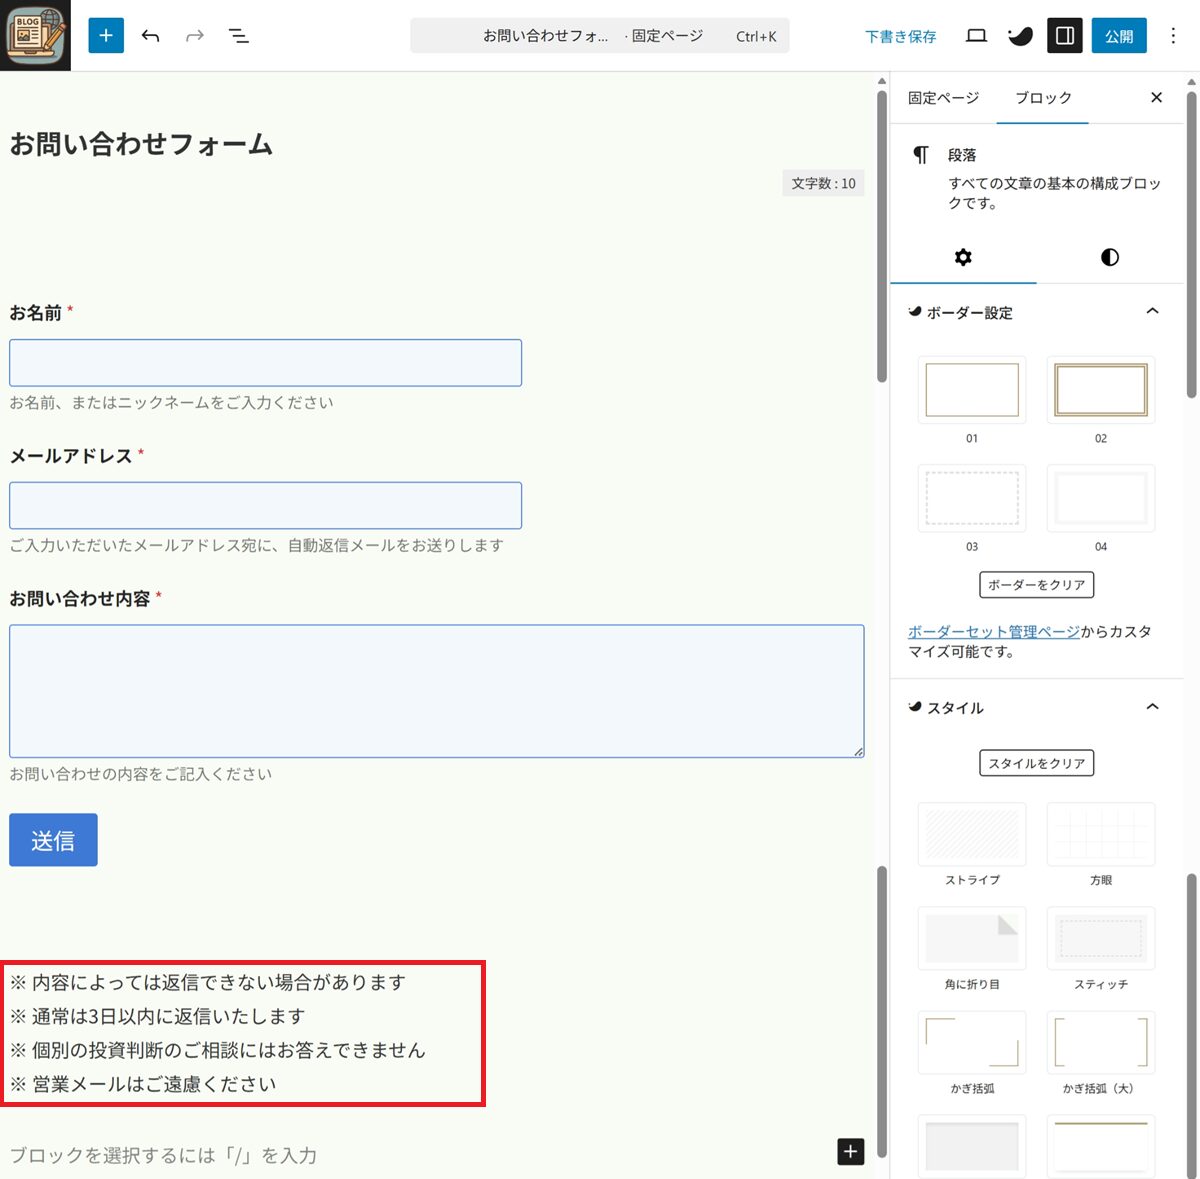The width and height of the screenshot is (1200, 1179).
Task: Switch to the 固定ページ tab
Action: 943,98
